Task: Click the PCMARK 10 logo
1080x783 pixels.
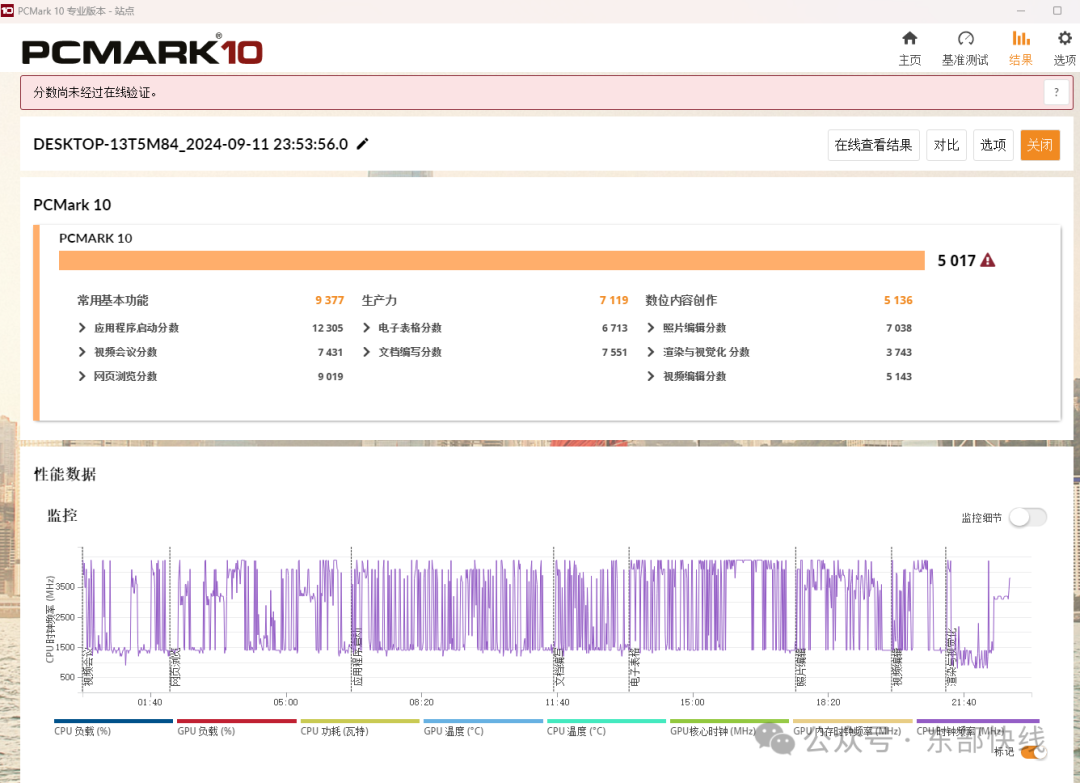Action: 142,50
